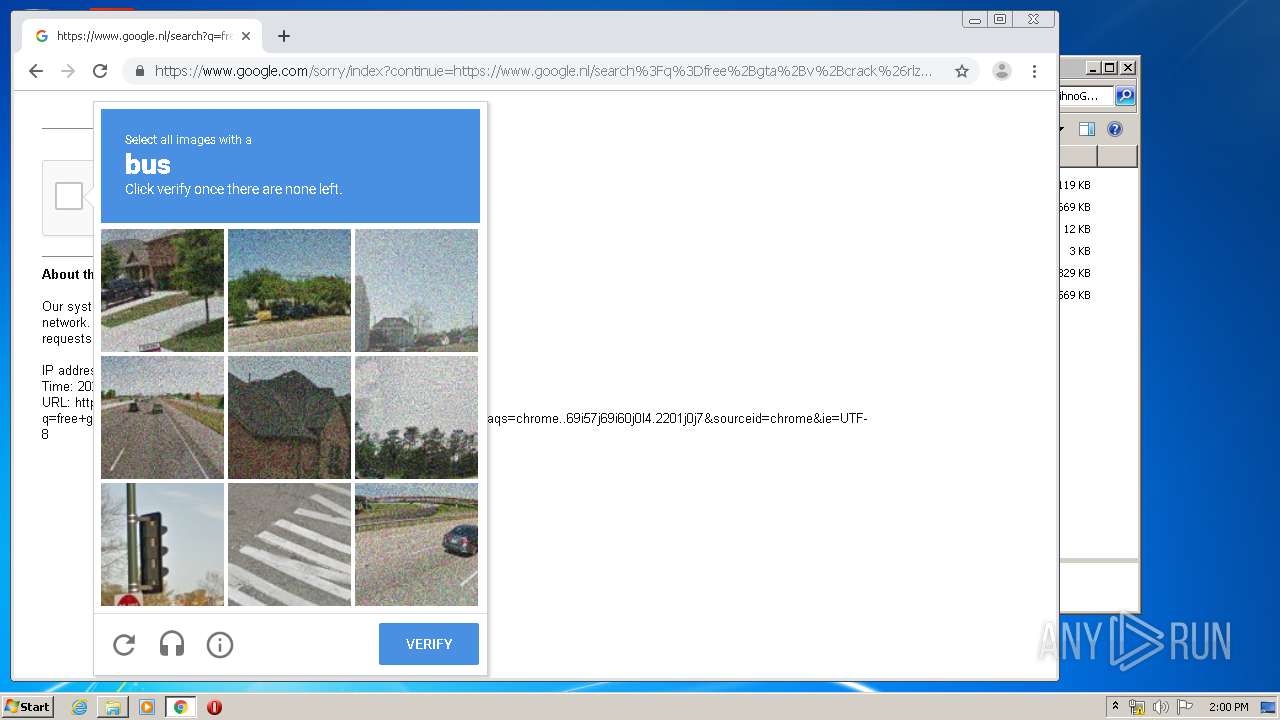Click the 119 KB size entry
The width and height of the screenshot is (1280, 720).
[x=1075, y=185]
